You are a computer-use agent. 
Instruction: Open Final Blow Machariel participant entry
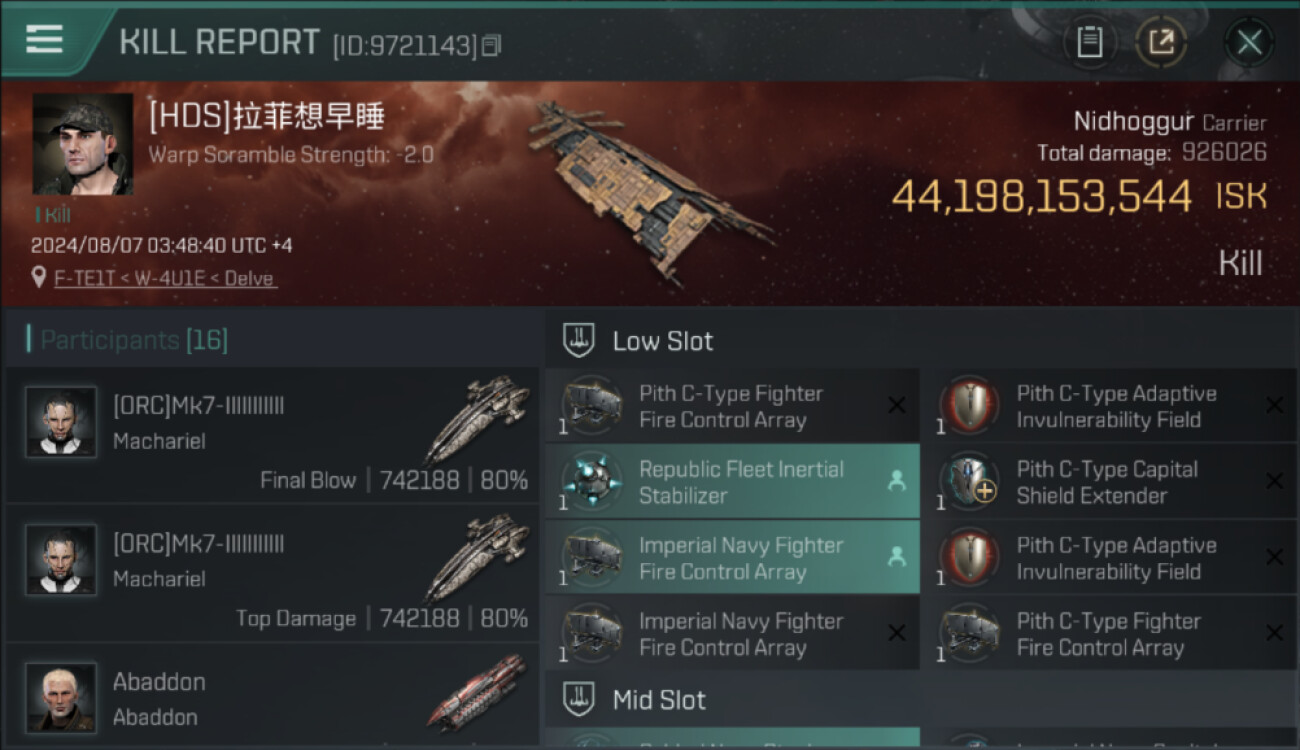pos(272,436)
